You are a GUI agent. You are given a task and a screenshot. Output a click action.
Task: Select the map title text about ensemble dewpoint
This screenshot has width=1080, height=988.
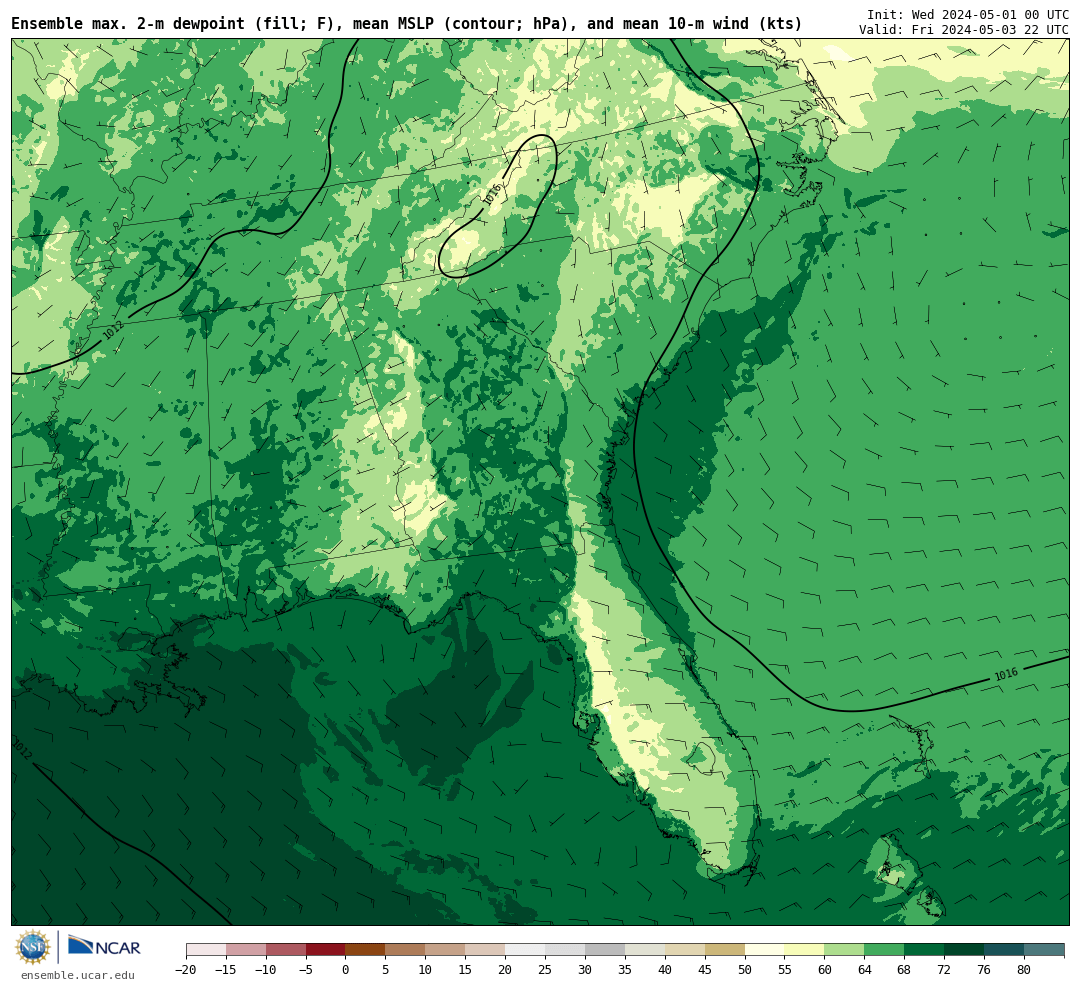406,23
